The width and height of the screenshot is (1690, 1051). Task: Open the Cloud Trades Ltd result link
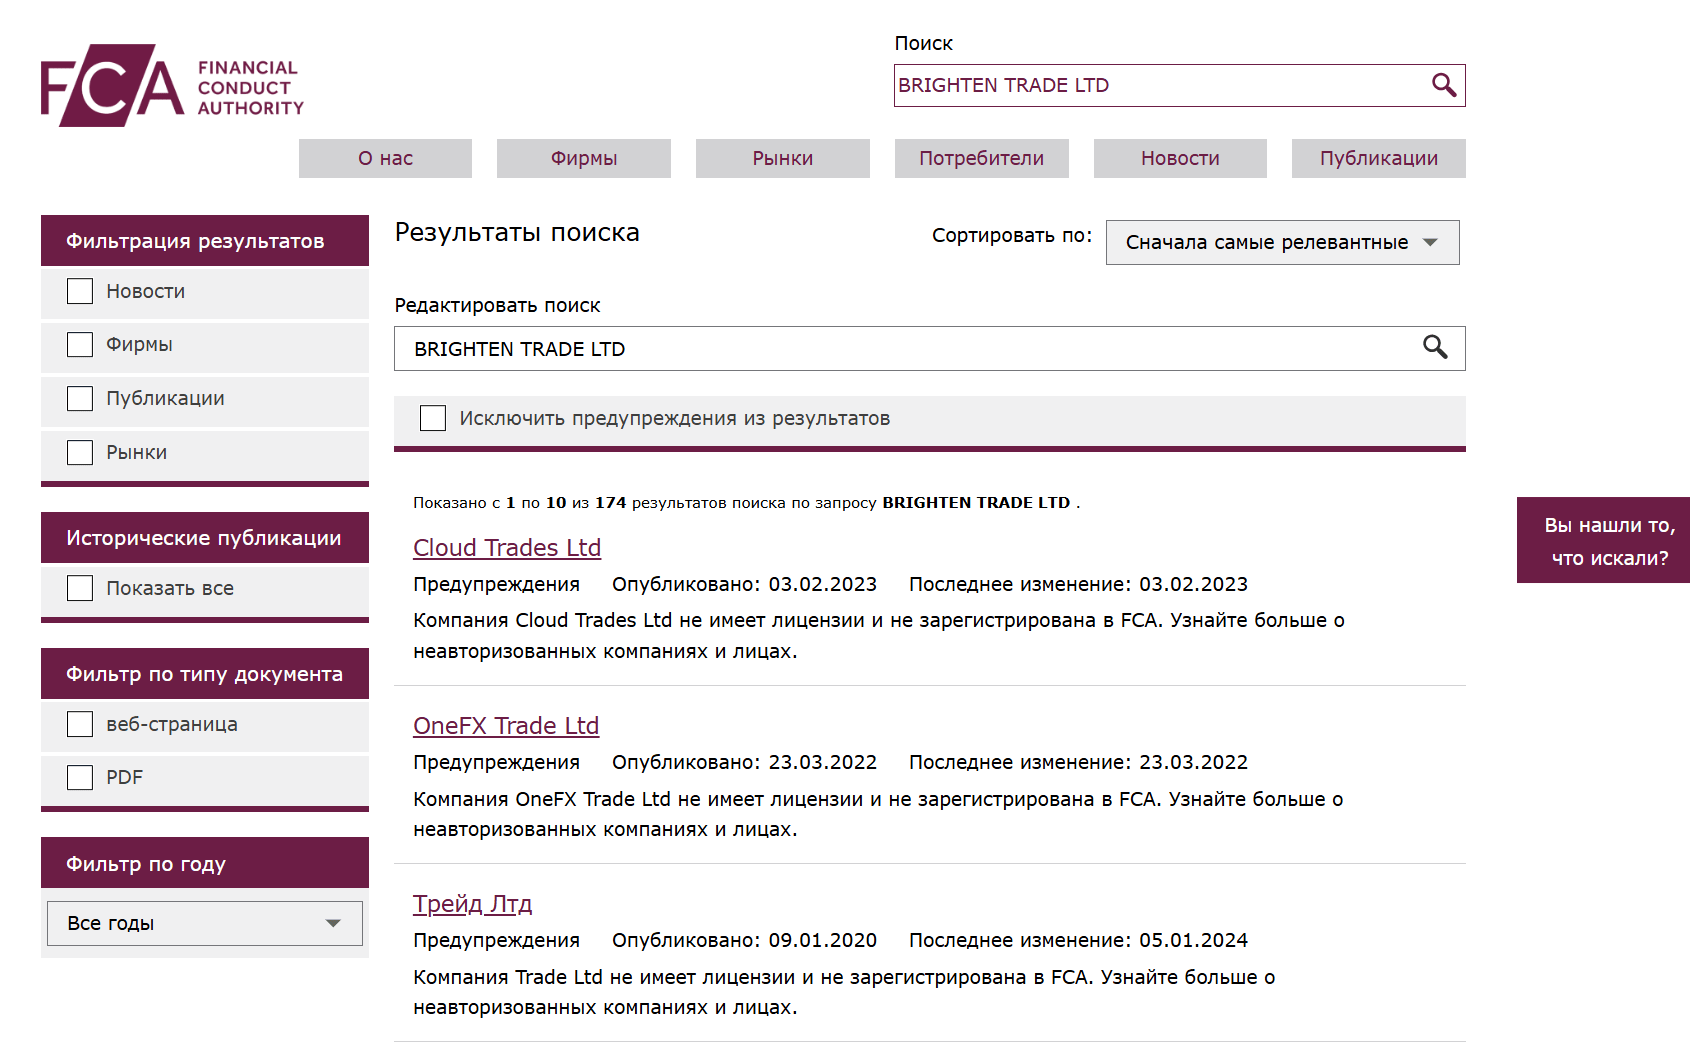pyautogui.click(x=507, y=548)
